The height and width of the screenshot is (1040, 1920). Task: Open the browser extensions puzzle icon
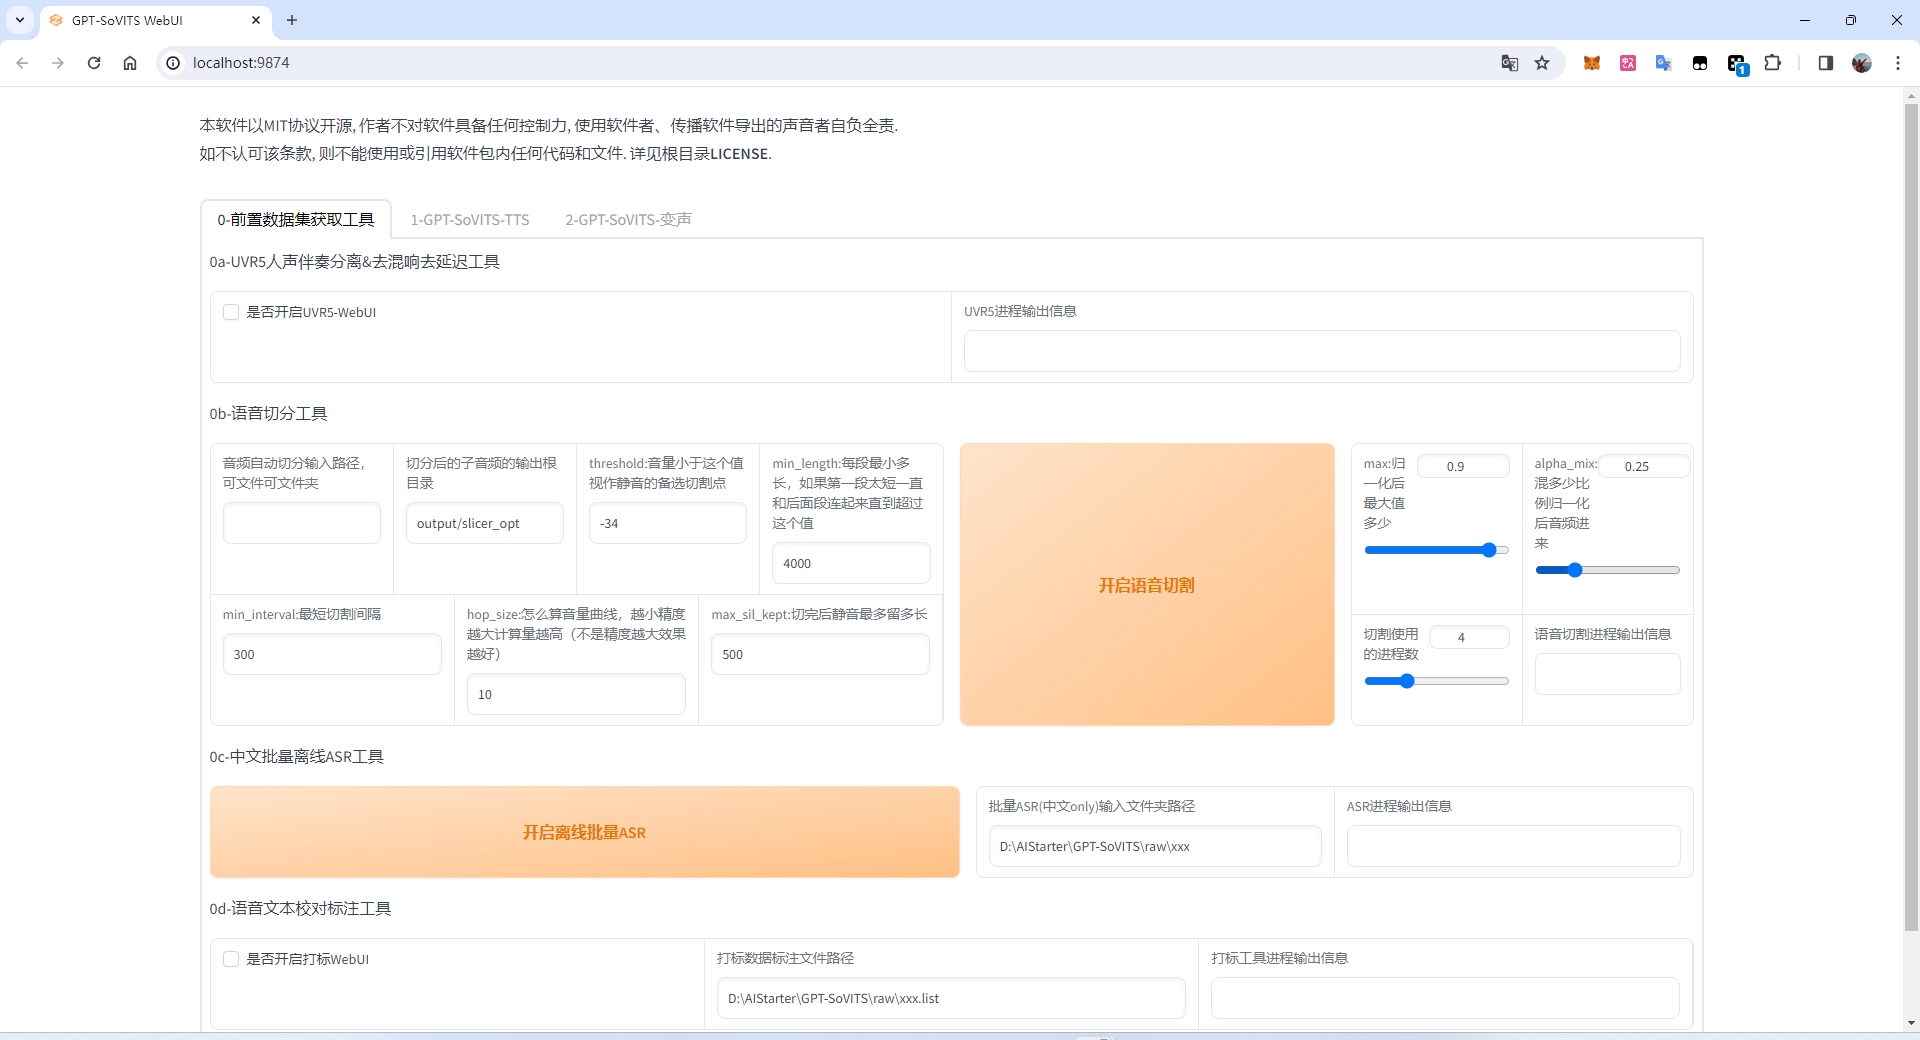[1772, 63]
